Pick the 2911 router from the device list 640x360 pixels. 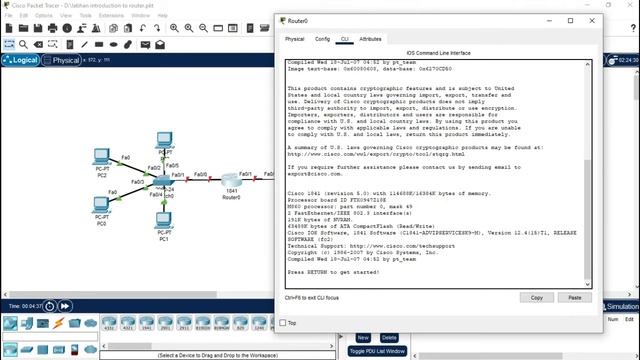[184, 323]
